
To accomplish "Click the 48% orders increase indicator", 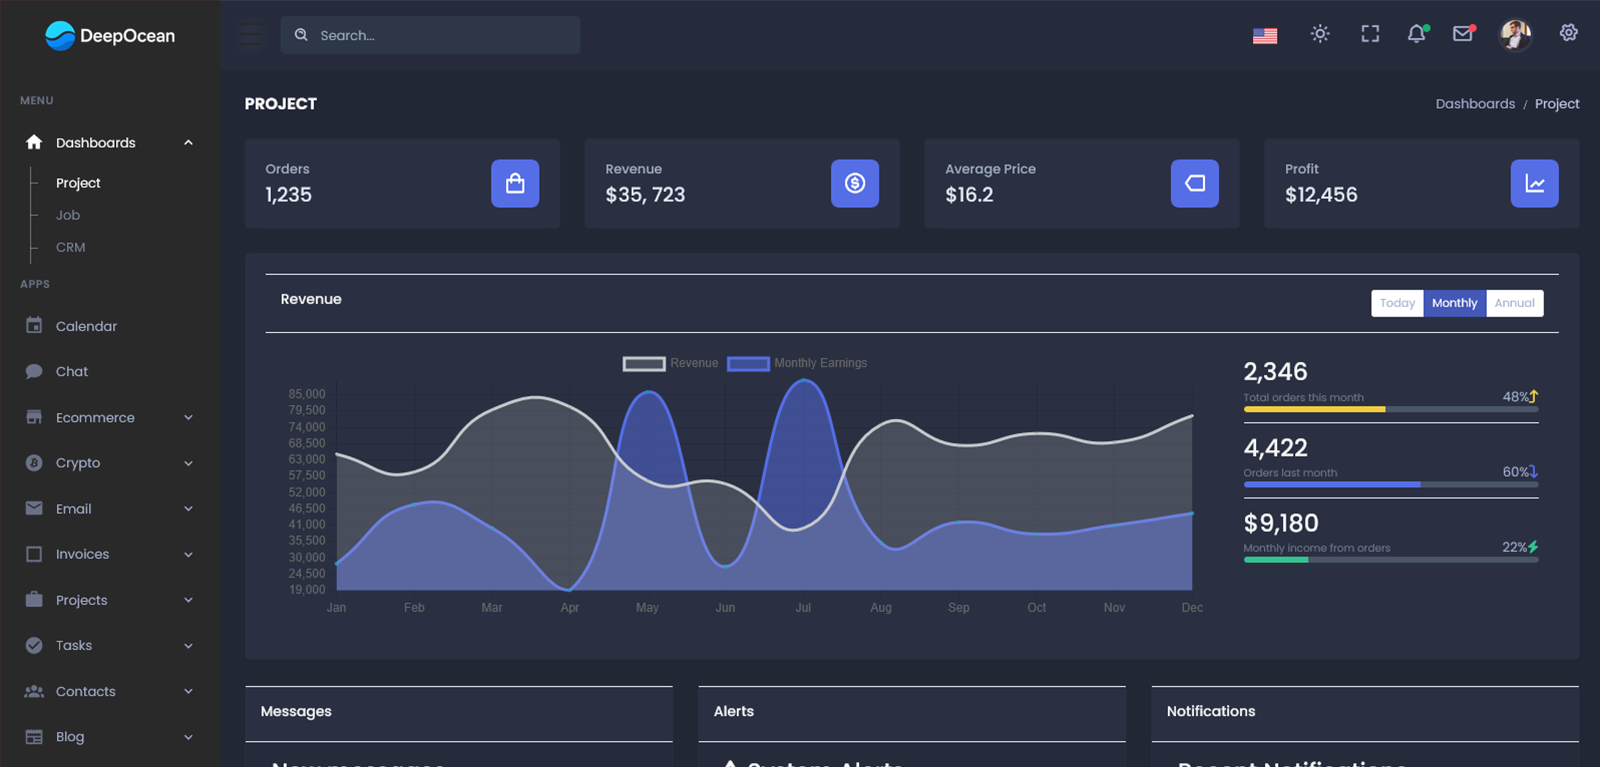I will tap(1520, 397).
